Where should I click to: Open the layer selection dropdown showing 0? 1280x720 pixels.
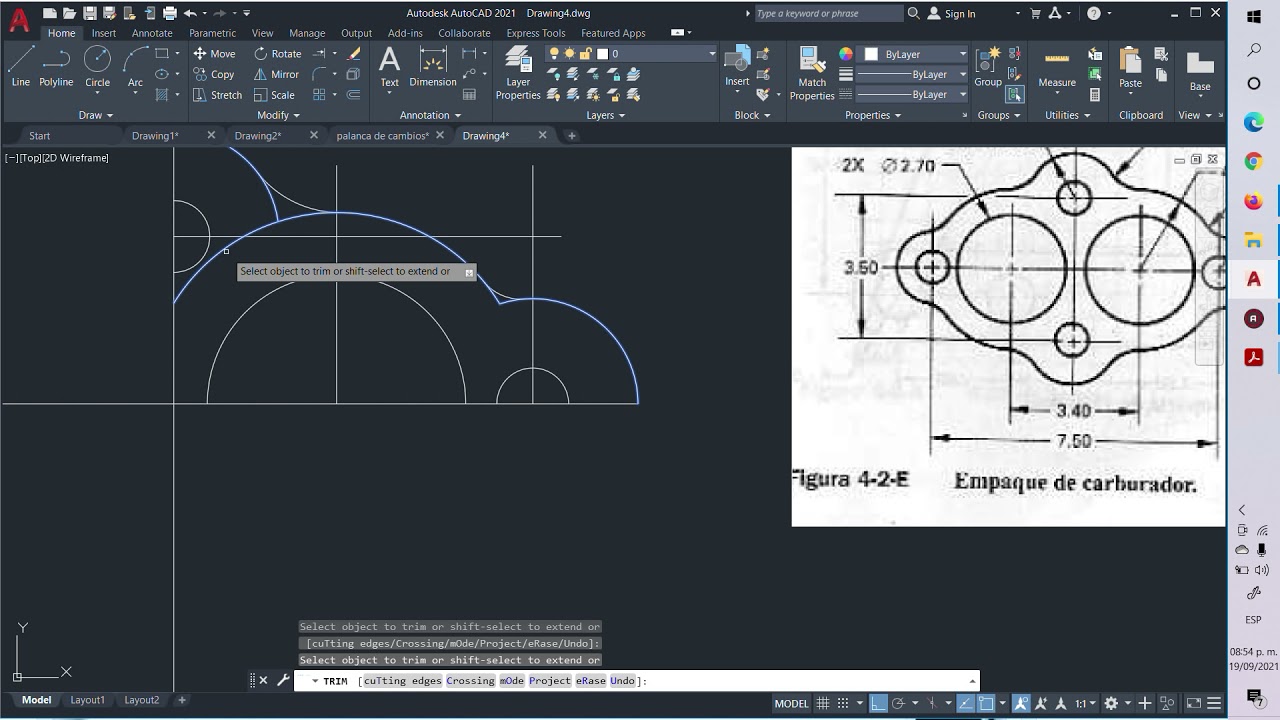tap(712, 54)
